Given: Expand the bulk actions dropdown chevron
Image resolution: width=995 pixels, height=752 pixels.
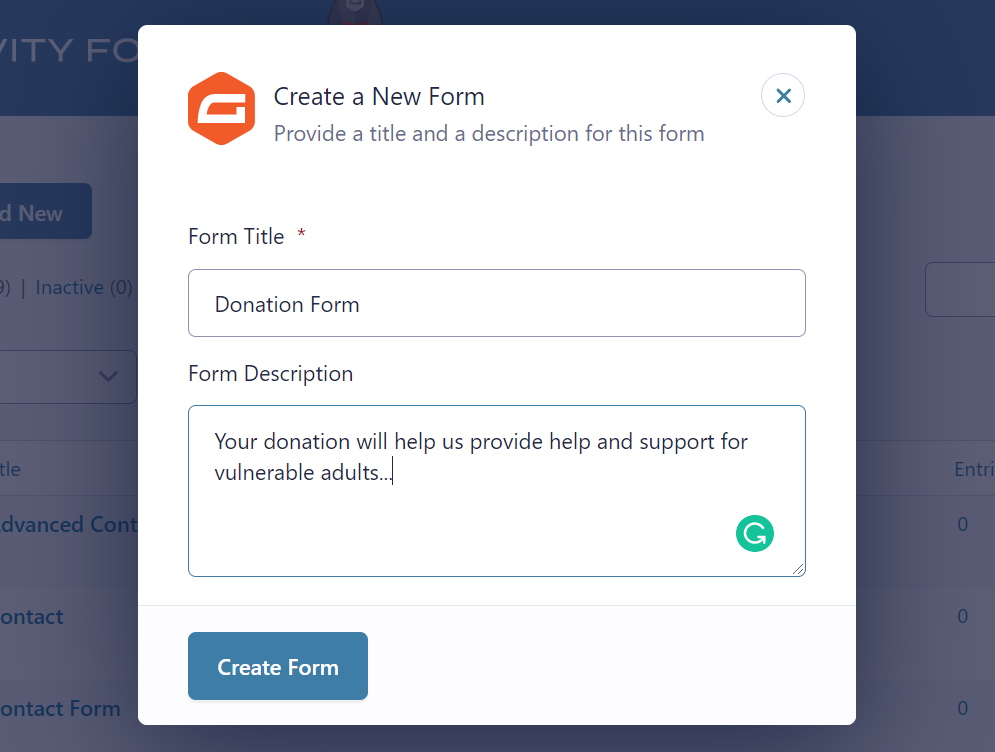Looking at the screenshot, I should click(109, 376).
